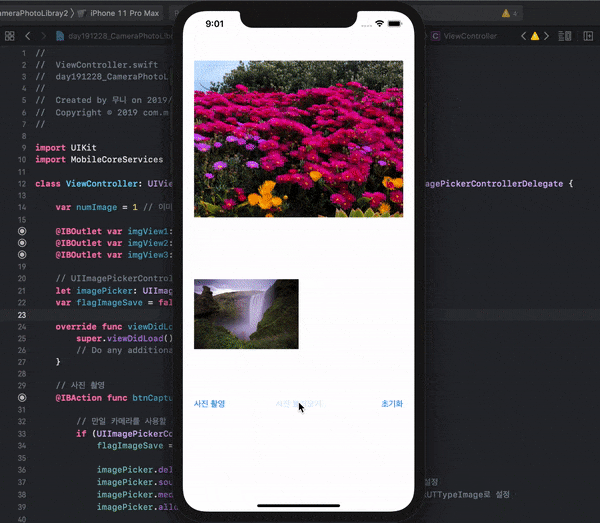Click the battery icon in simulator status bar
Screen dimensions: 600x523
[x=395, y=24]
